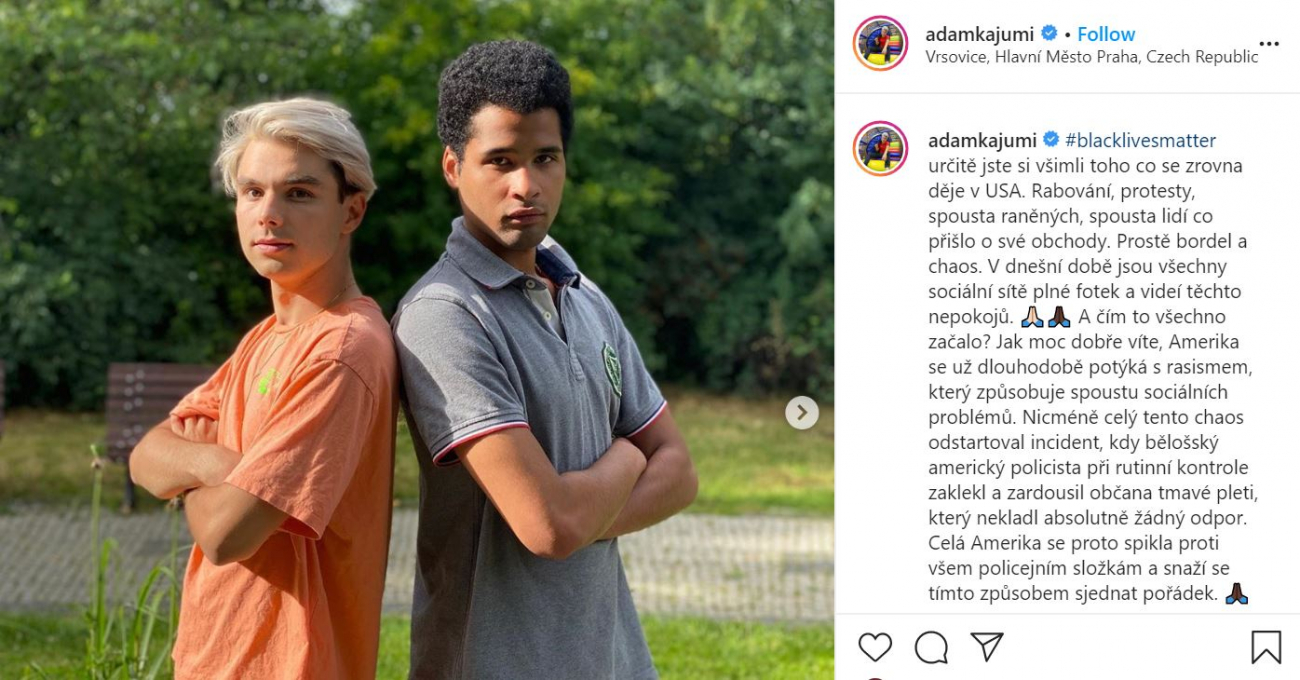Image resolution: width=1300 pixels, height=680 pixels.
Task: Click the man in the orange shirt
Action: 275,400
